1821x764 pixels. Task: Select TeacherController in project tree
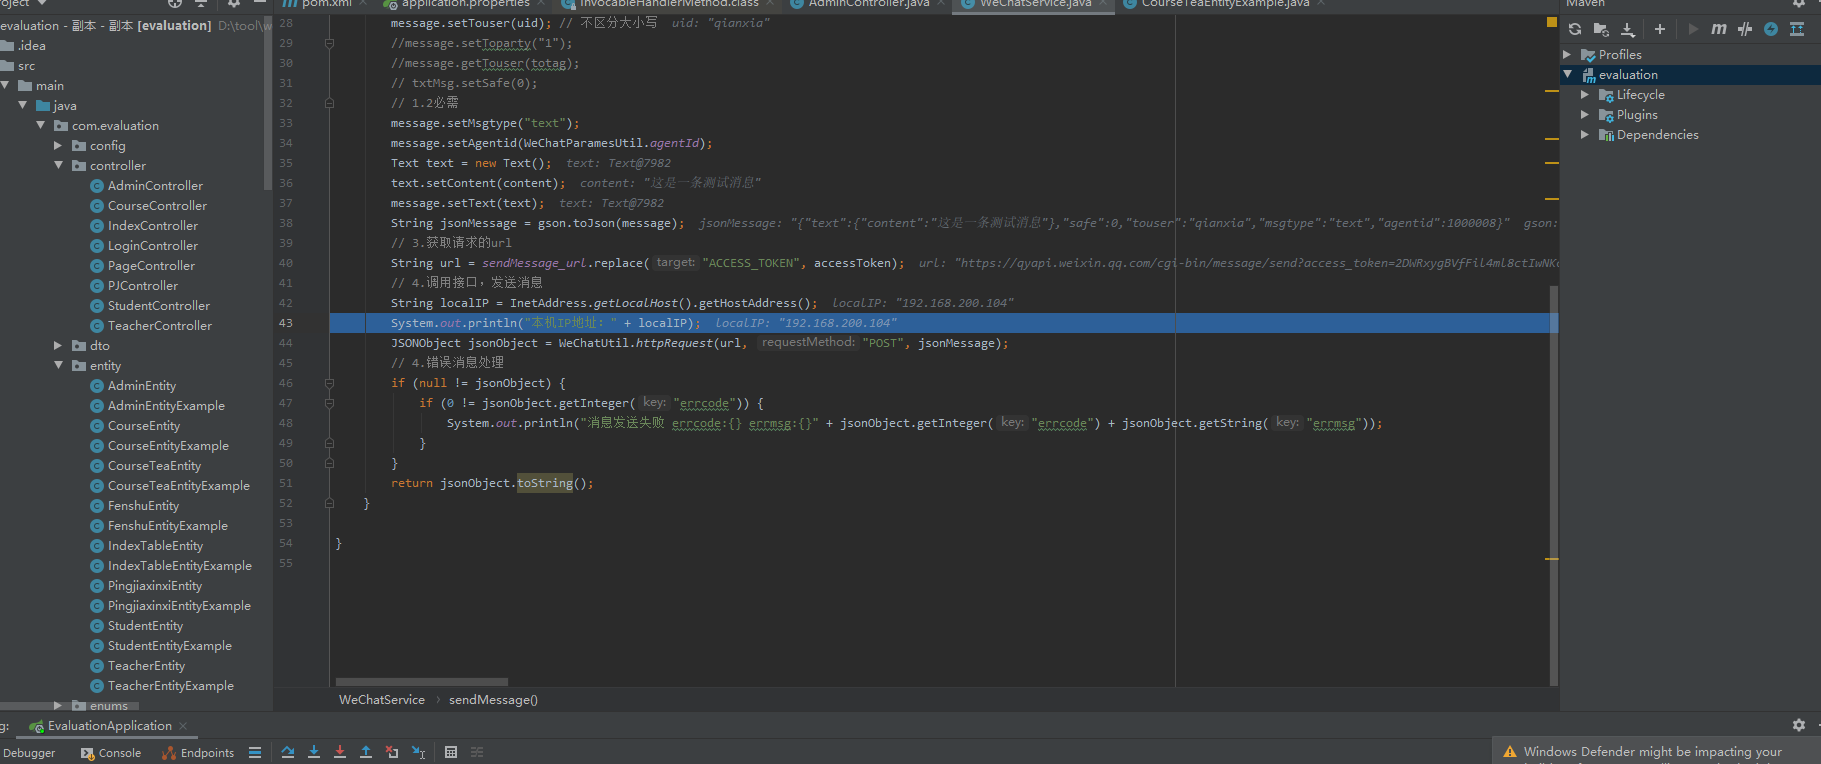151,326
